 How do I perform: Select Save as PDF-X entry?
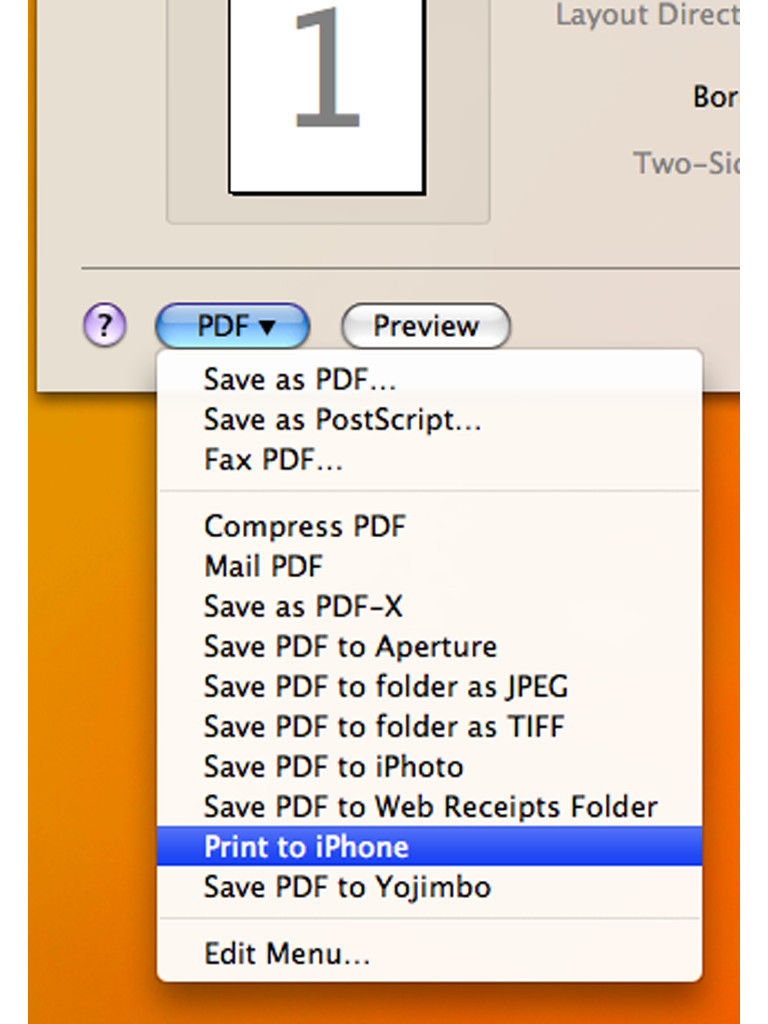[x=430, y=607]
